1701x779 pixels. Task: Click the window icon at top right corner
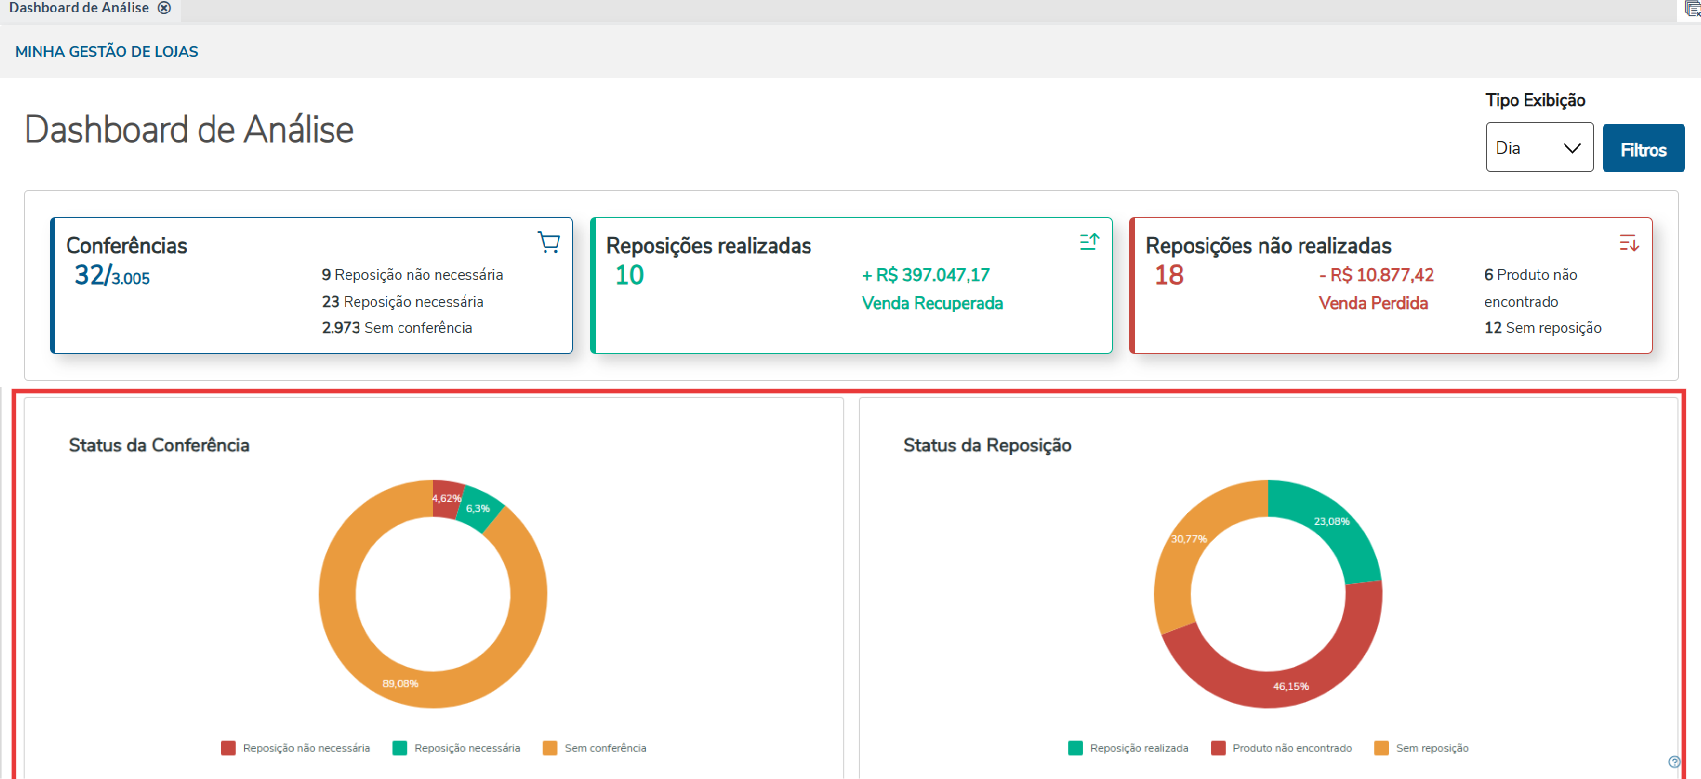1691,9
